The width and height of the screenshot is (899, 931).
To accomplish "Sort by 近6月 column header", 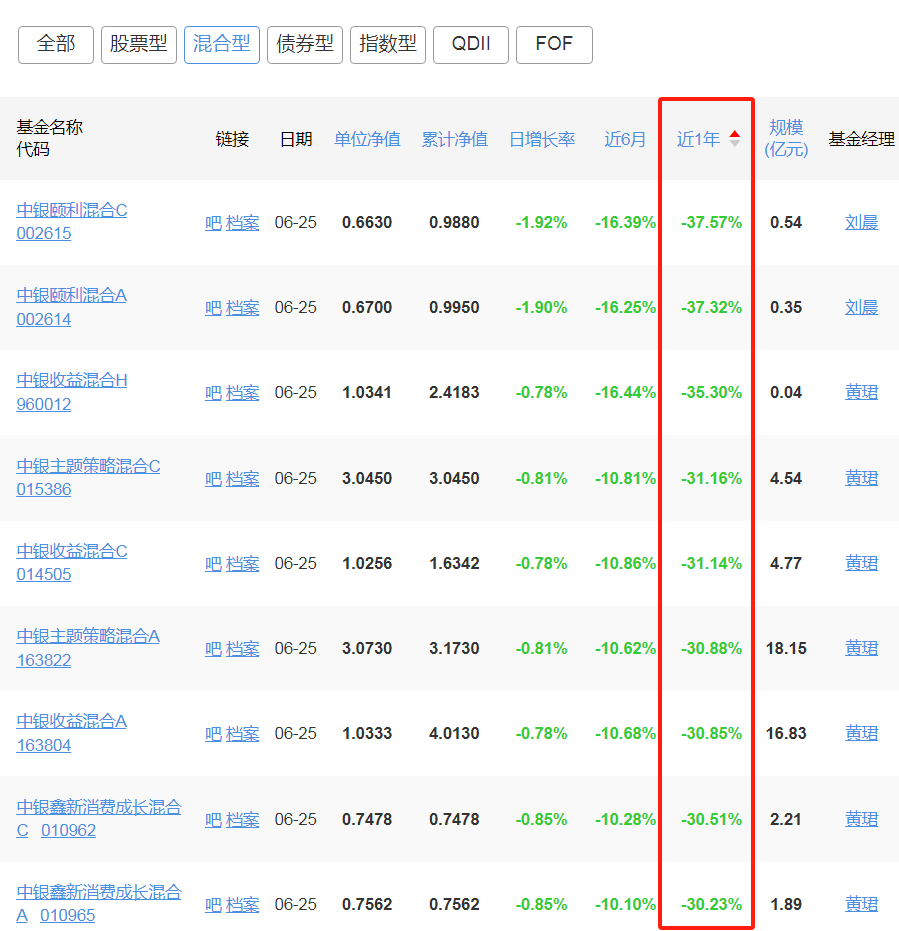I will 625,139.
